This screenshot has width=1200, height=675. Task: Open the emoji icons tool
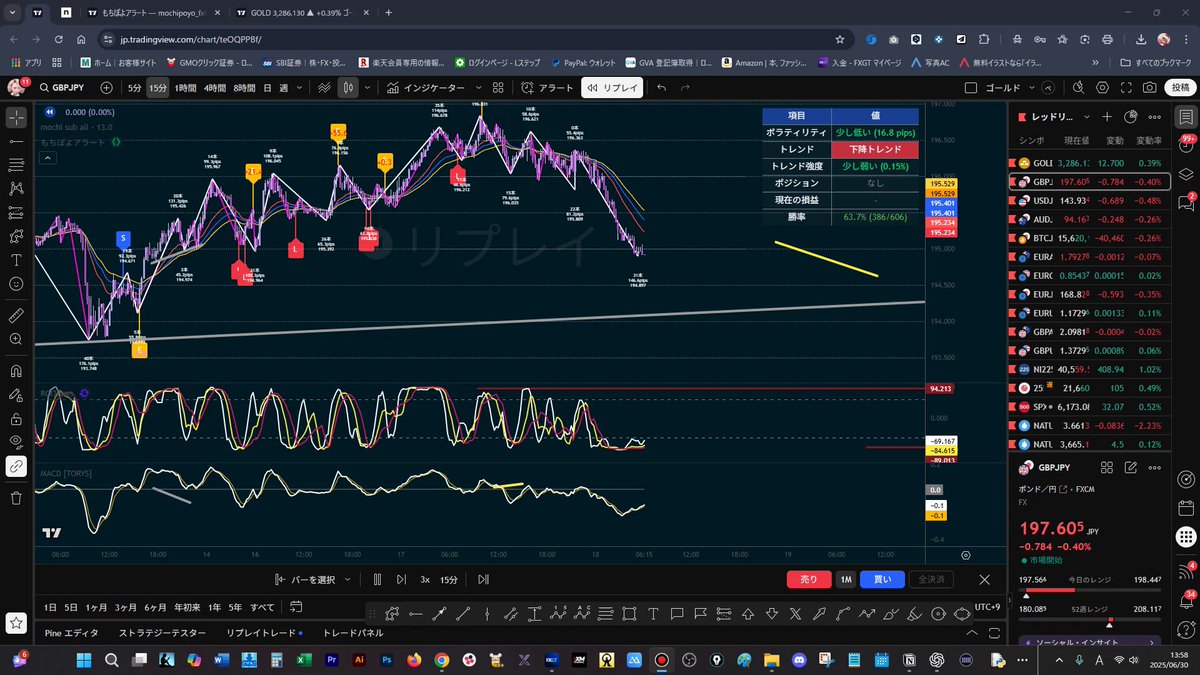coord(16,284)
